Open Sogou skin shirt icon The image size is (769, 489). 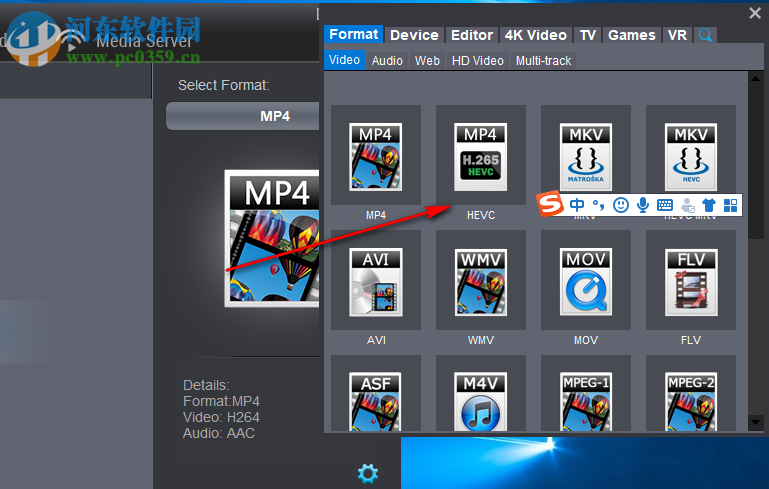[709, 205]
